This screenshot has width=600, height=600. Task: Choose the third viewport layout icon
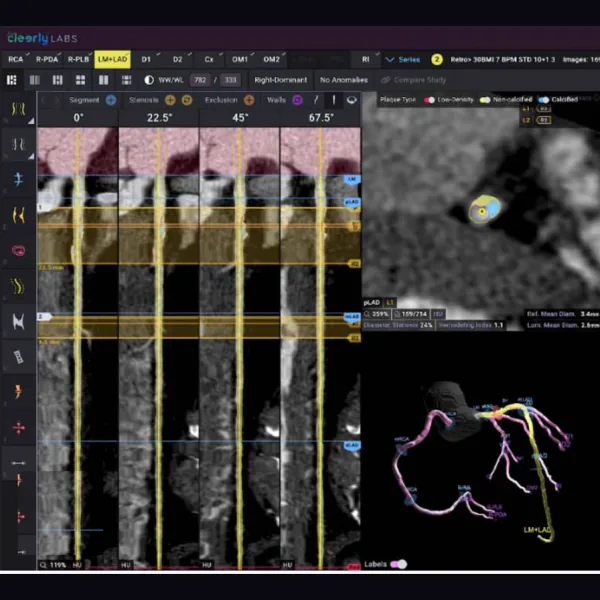pos(58,80)
